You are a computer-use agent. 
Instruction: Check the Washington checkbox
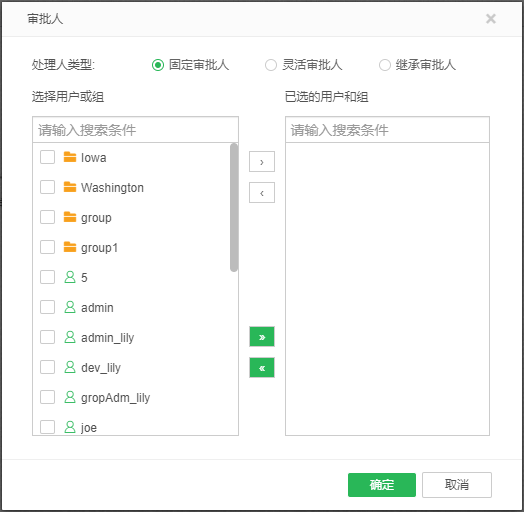pyautogui.click(x=47, y=187)
